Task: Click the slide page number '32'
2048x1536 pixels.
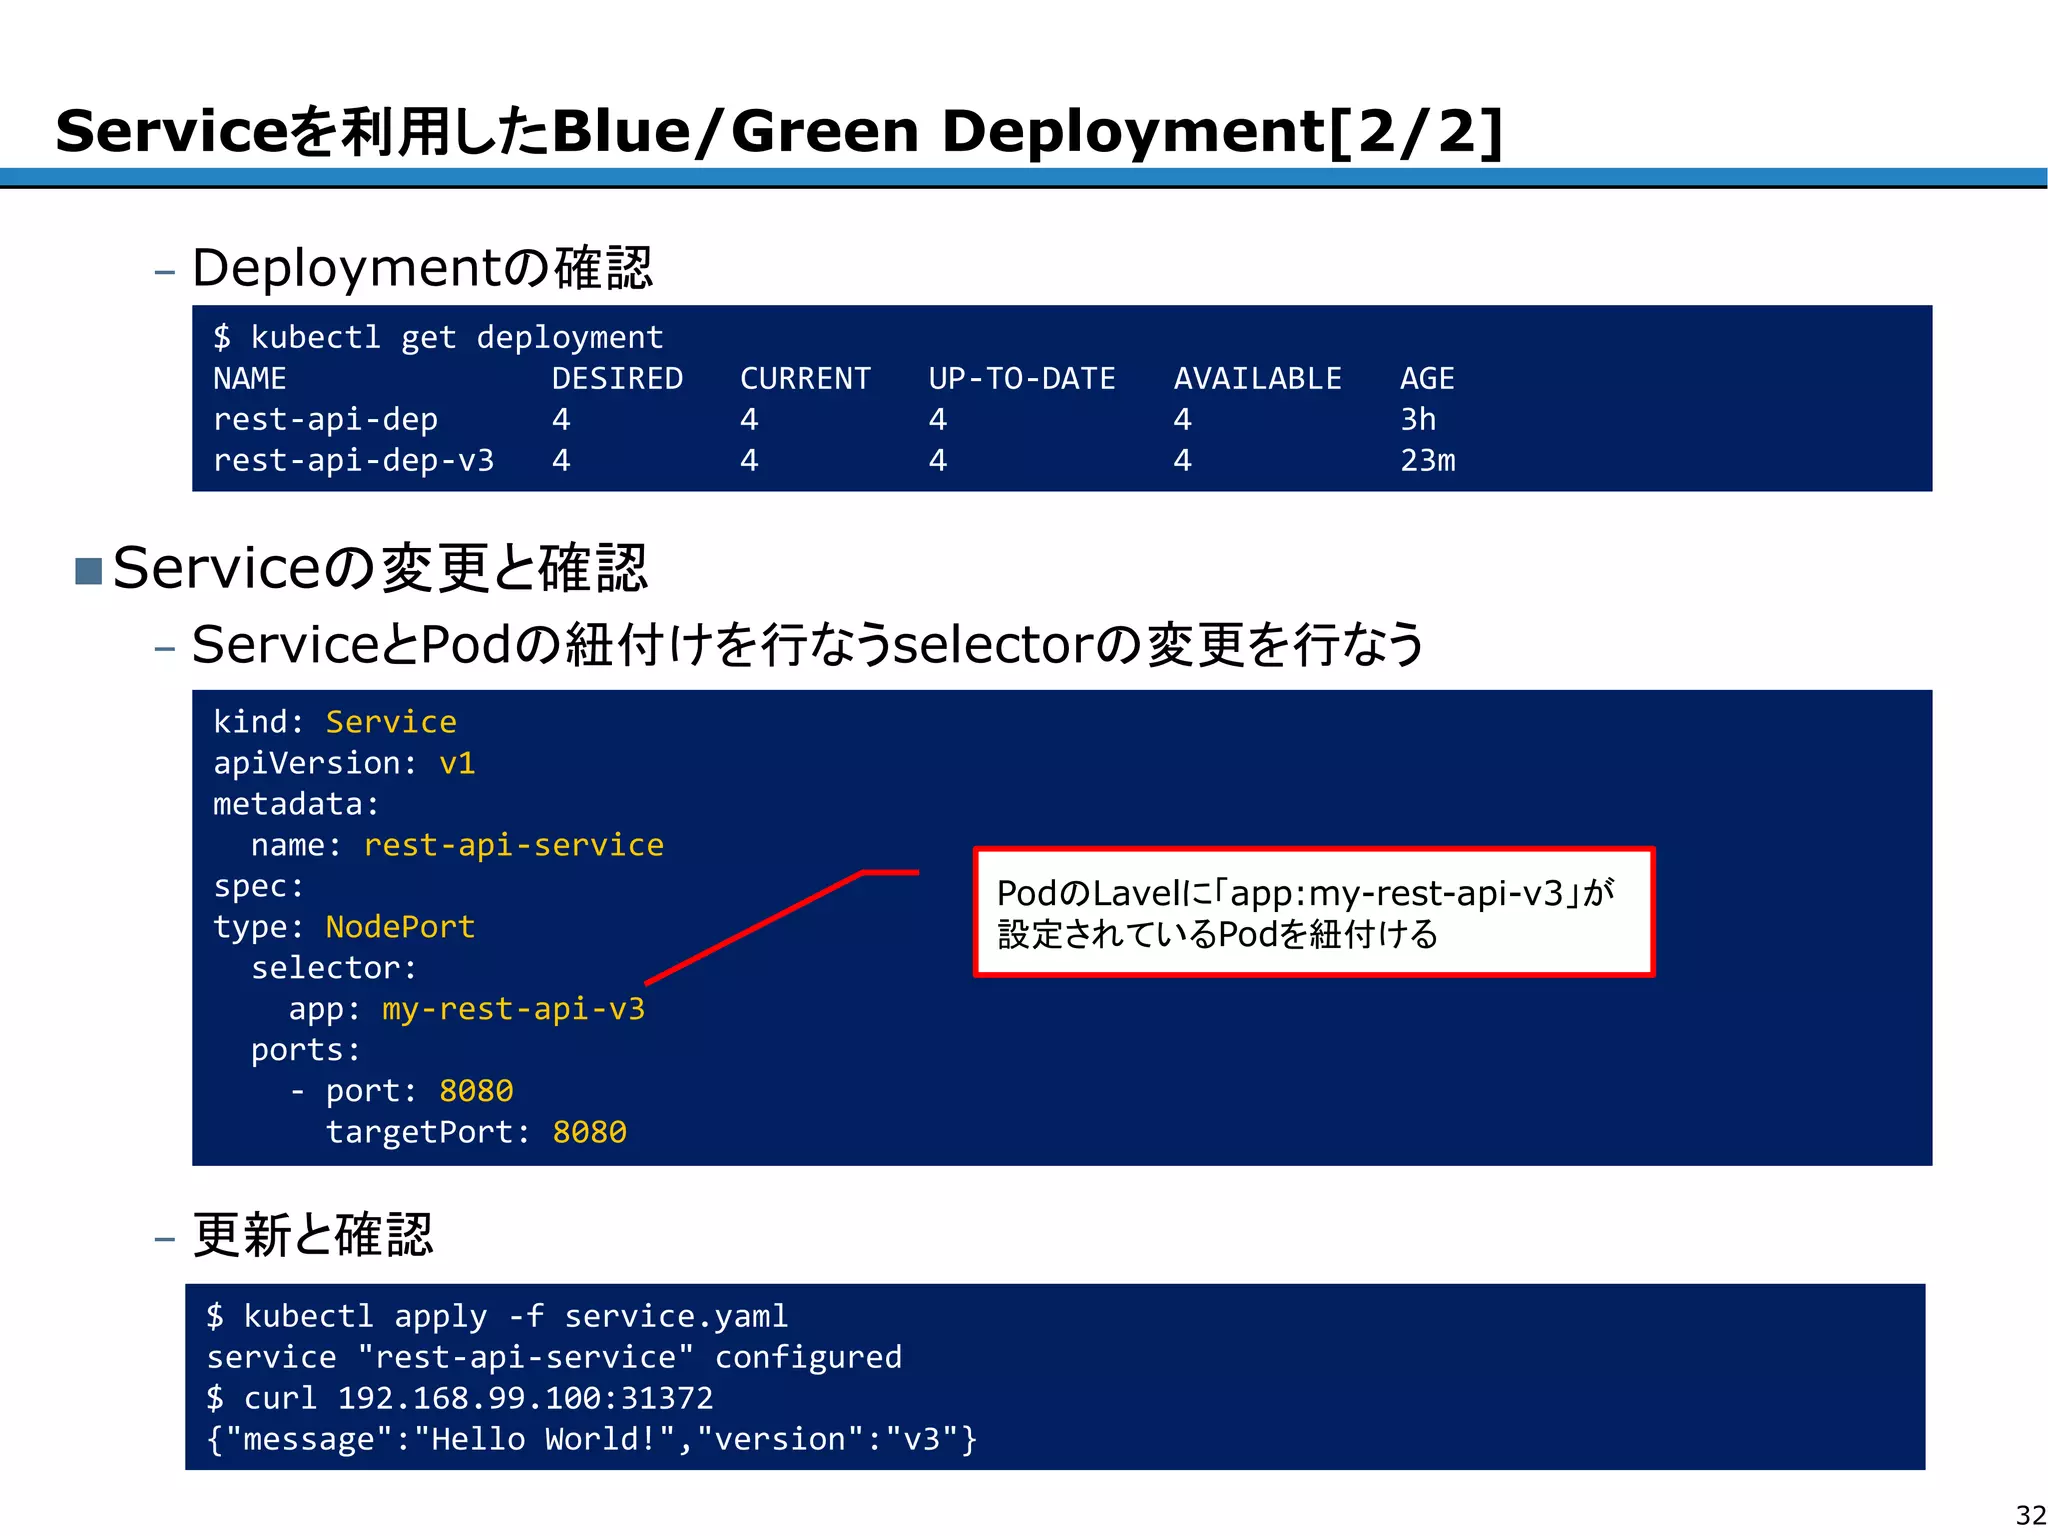Action: tap(2031, 1515)
